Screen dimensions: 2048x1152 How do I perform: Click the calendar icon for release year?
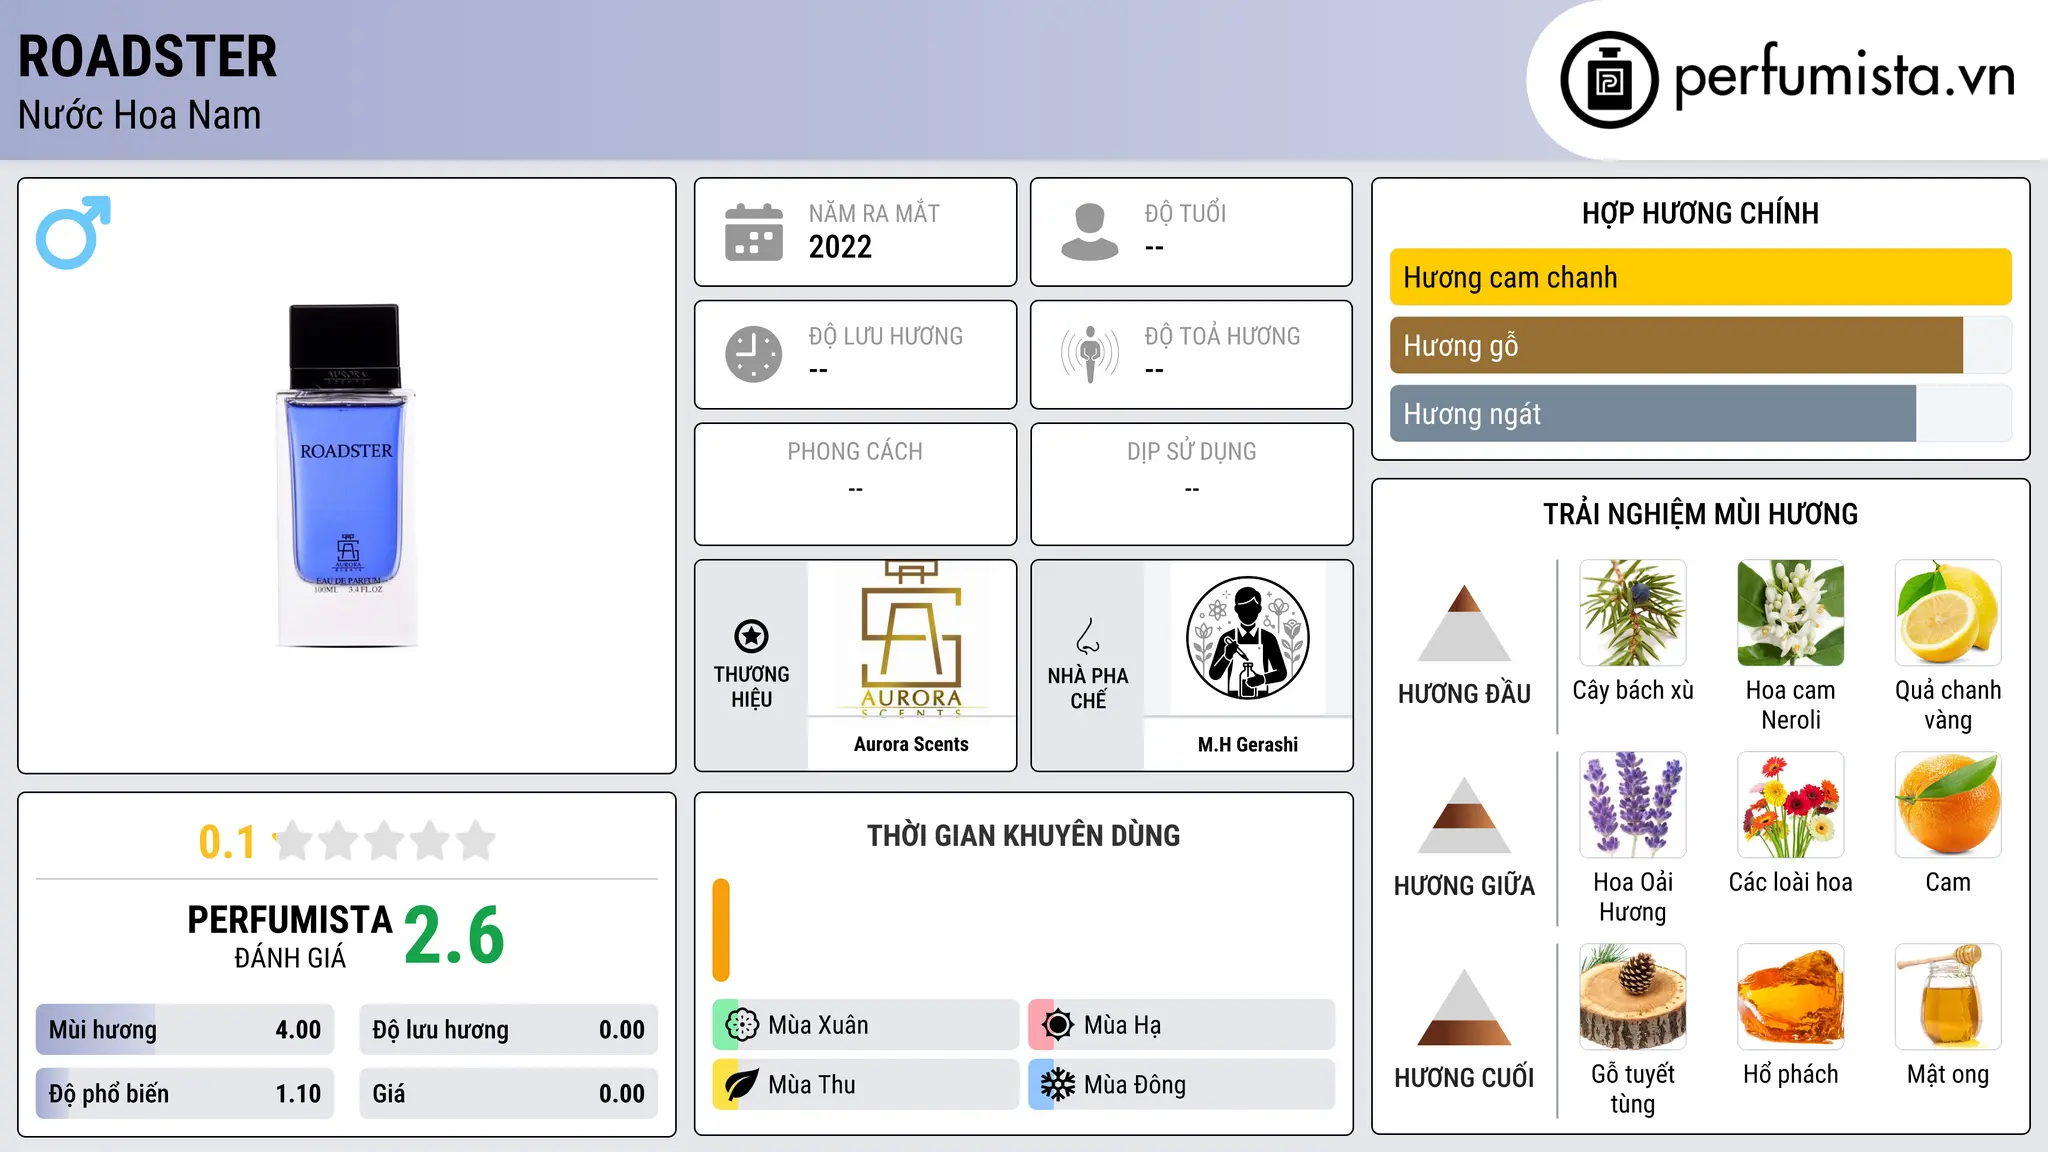[x=753, y=232]
